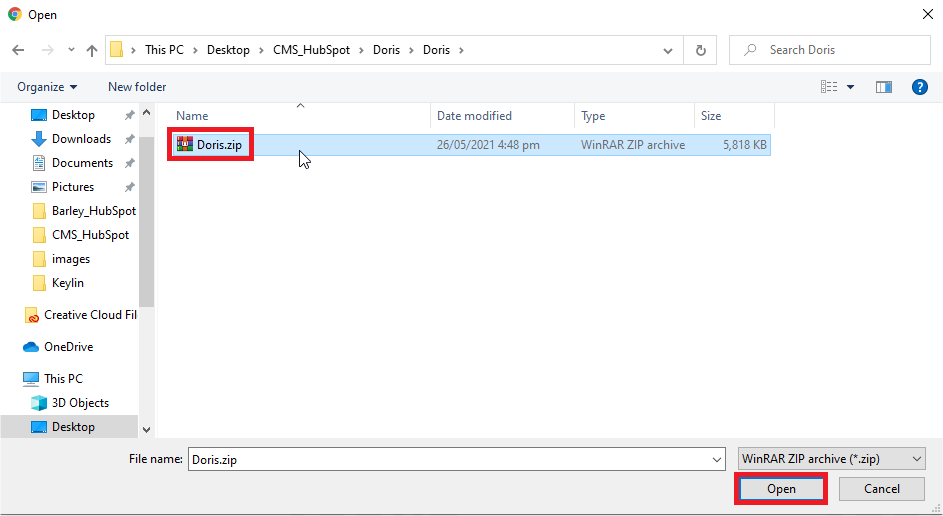This screenshot has width=943, height=516.
Task: Click into the Search Doris field
Action: (838, 50)
